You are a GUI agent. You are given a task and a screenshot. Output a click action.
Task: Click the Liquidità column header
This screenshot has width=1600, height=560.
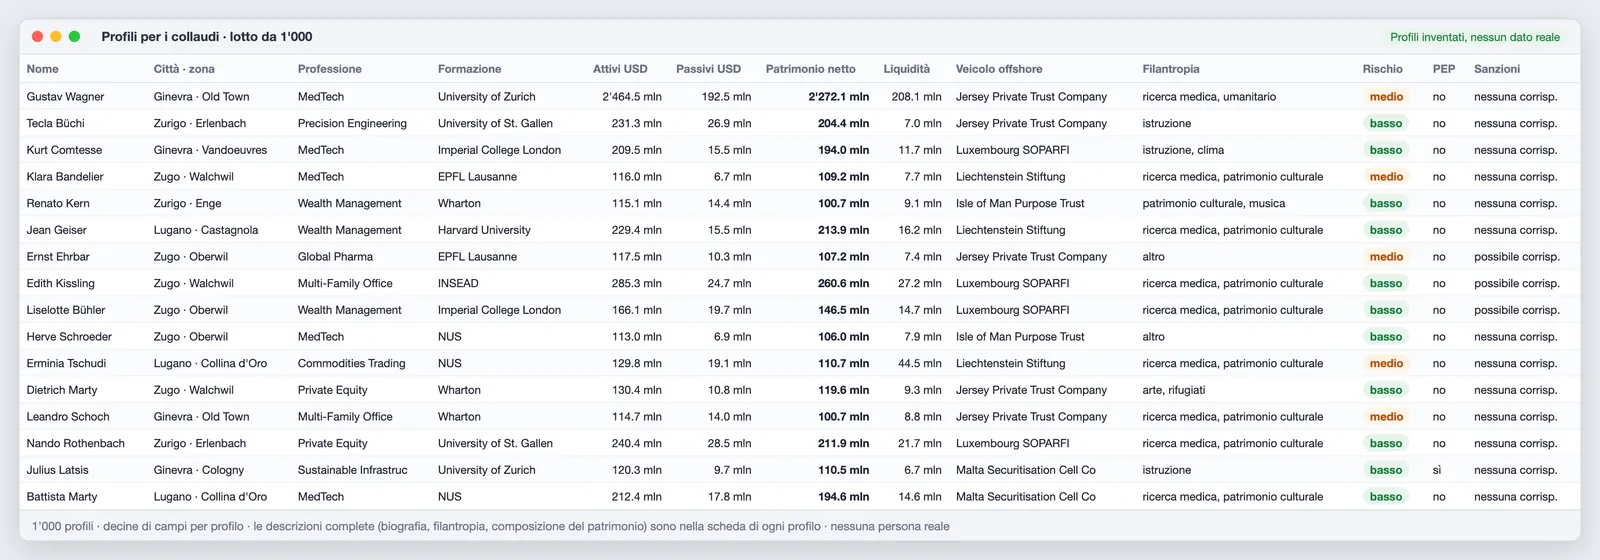907,69
